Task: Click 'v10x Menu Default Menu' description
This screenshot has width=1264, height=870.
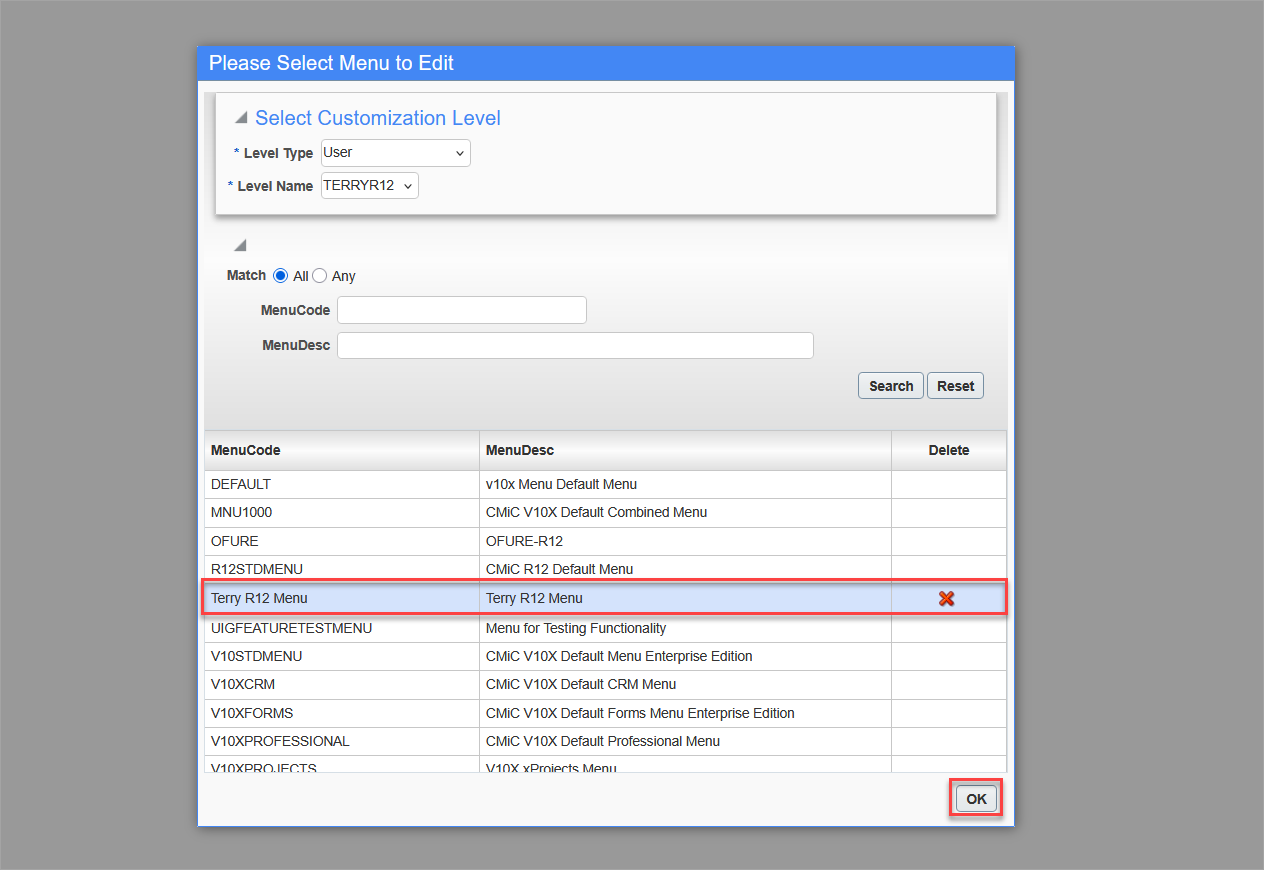Action: pos(561,484)
